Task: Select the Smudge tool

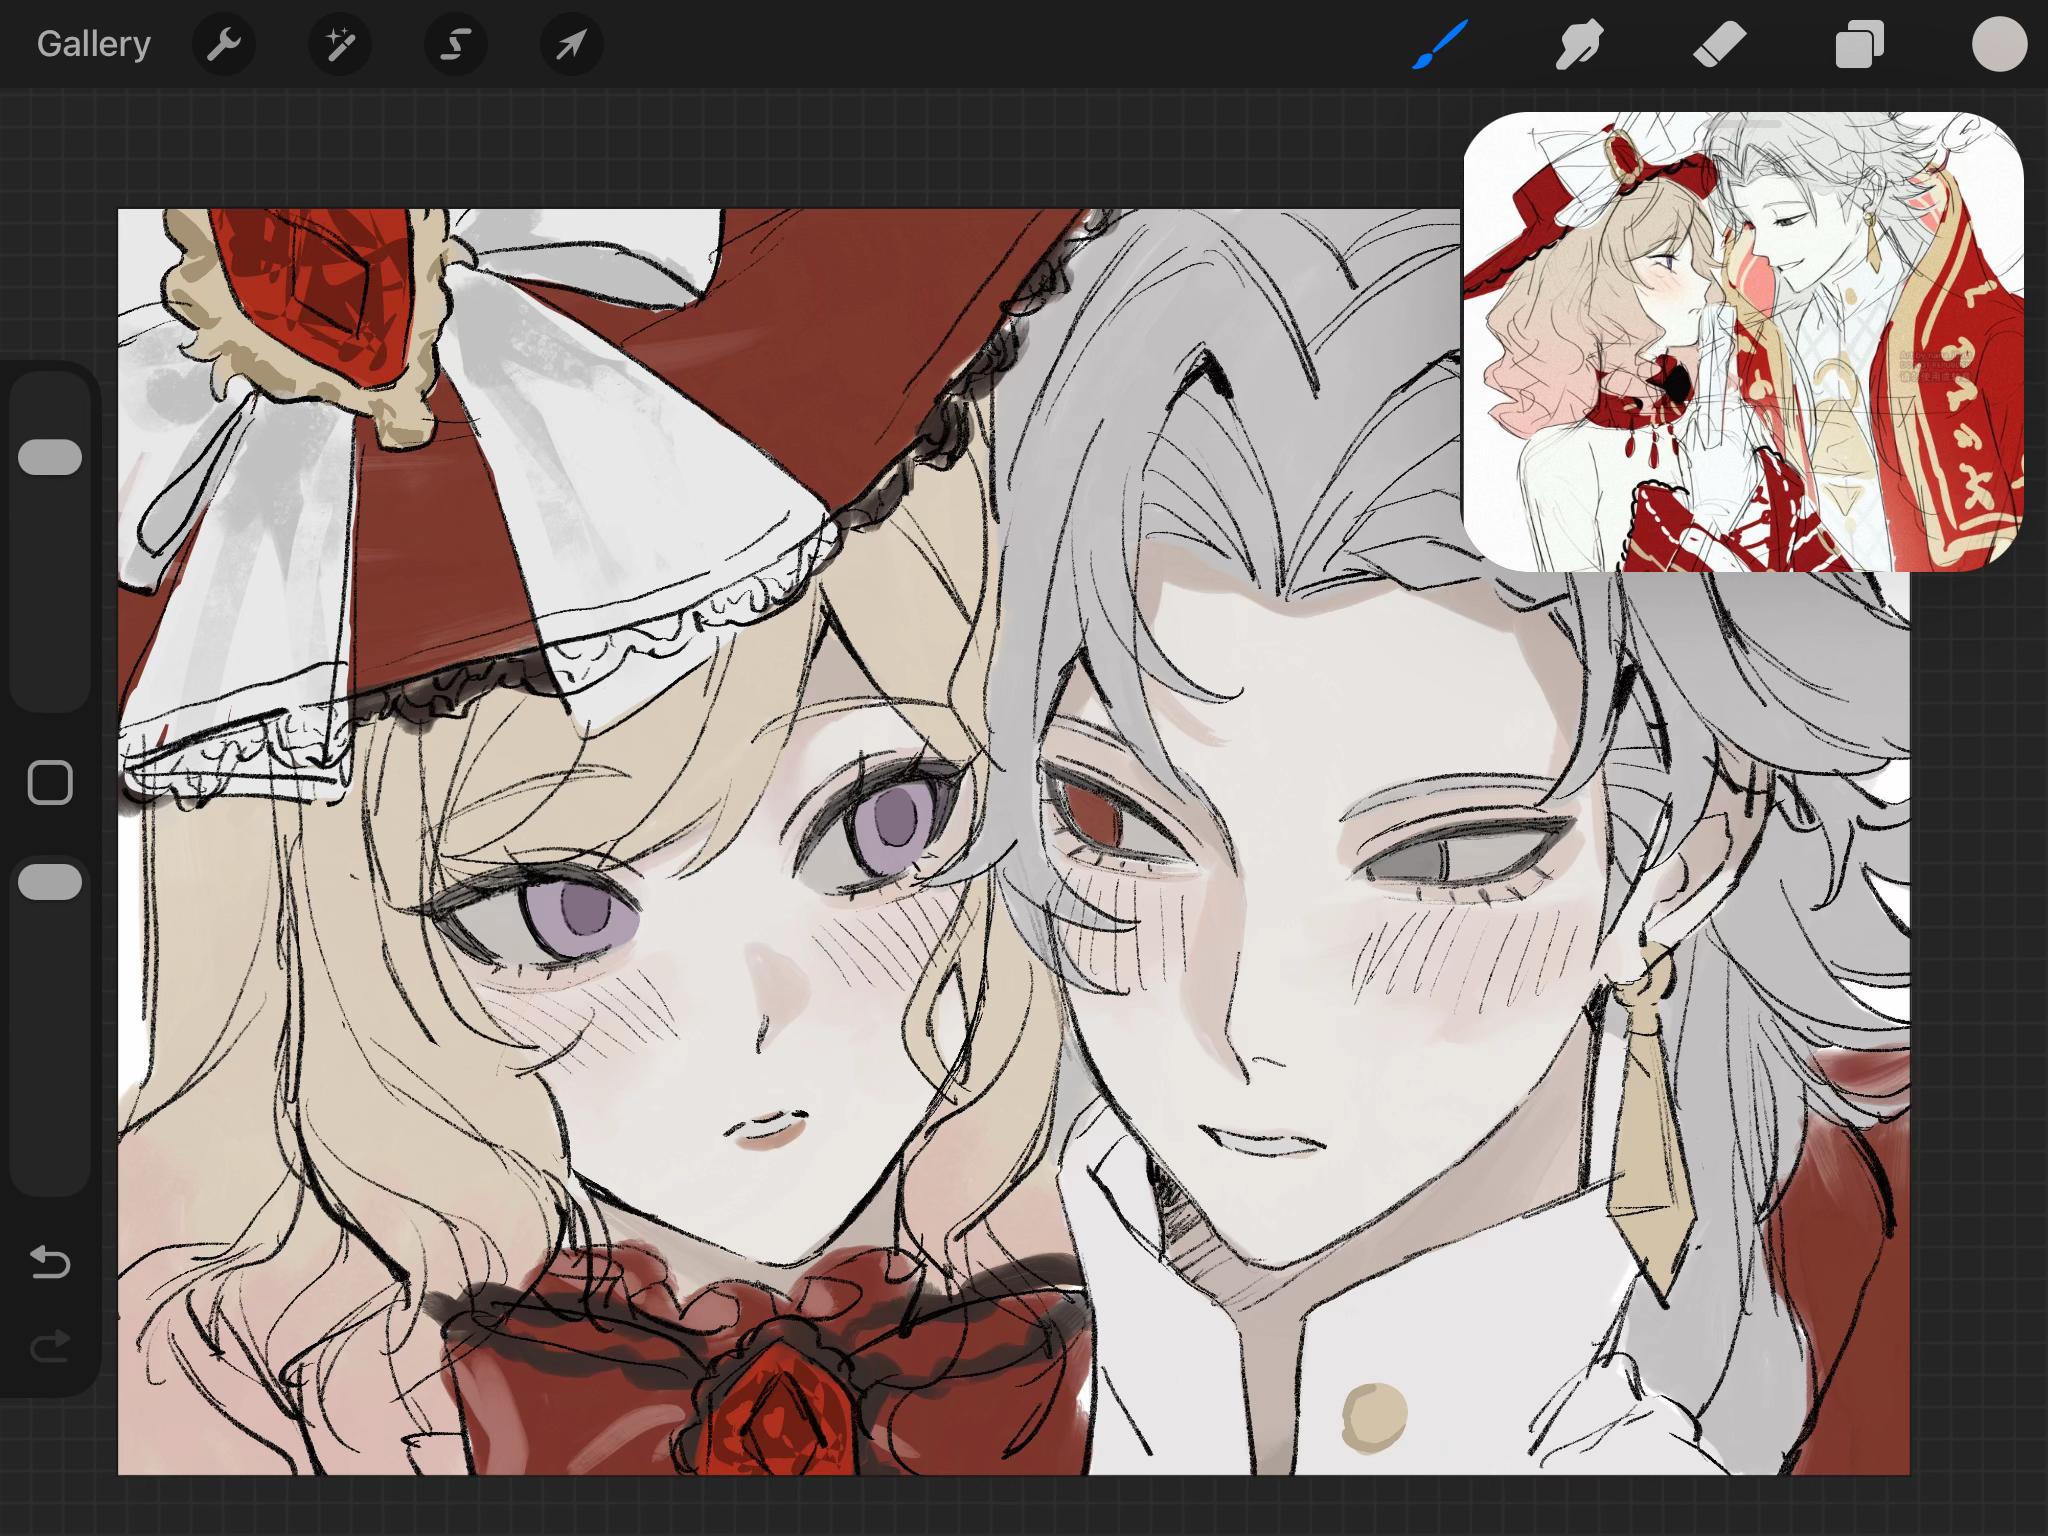Action: click(1579, 44)
